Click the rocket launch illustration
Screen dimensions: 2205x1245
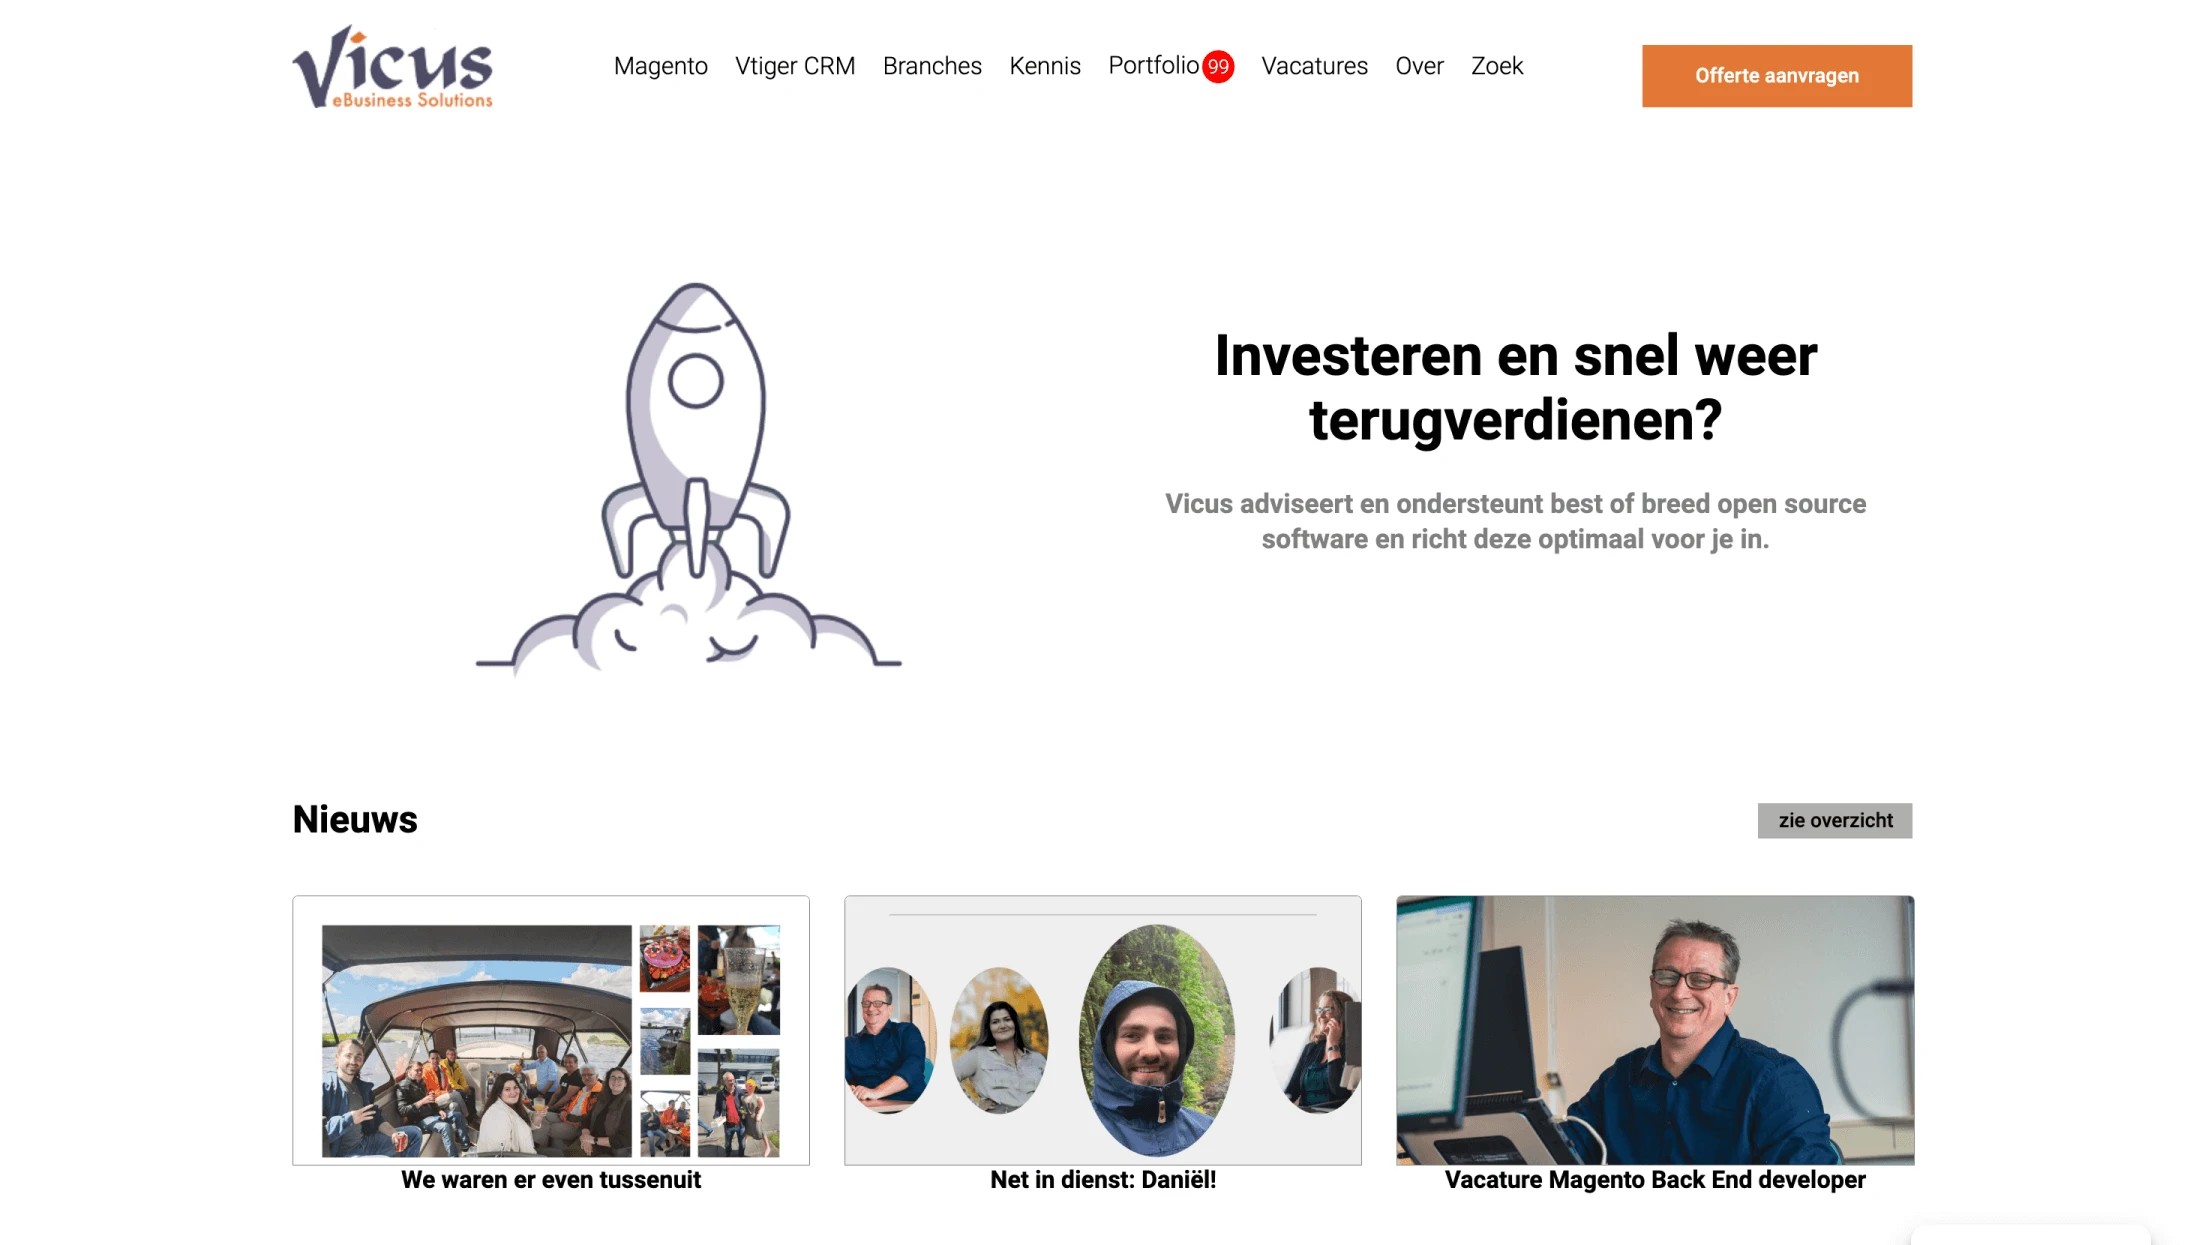[x=689, y=476]
